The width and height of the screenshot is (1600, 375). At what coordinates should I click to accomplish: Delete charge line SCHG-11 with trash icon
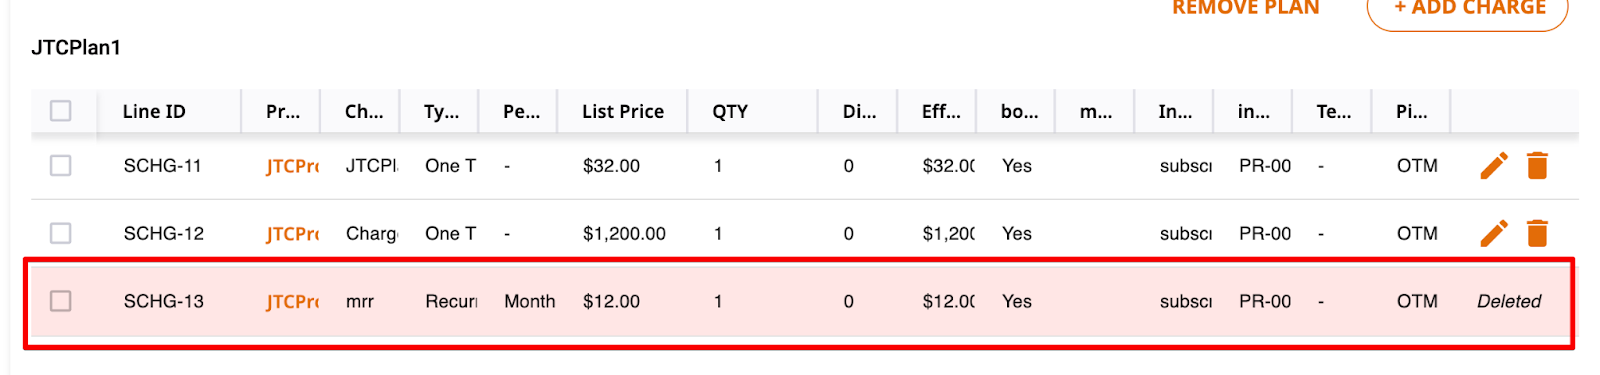click(1537, 166)
